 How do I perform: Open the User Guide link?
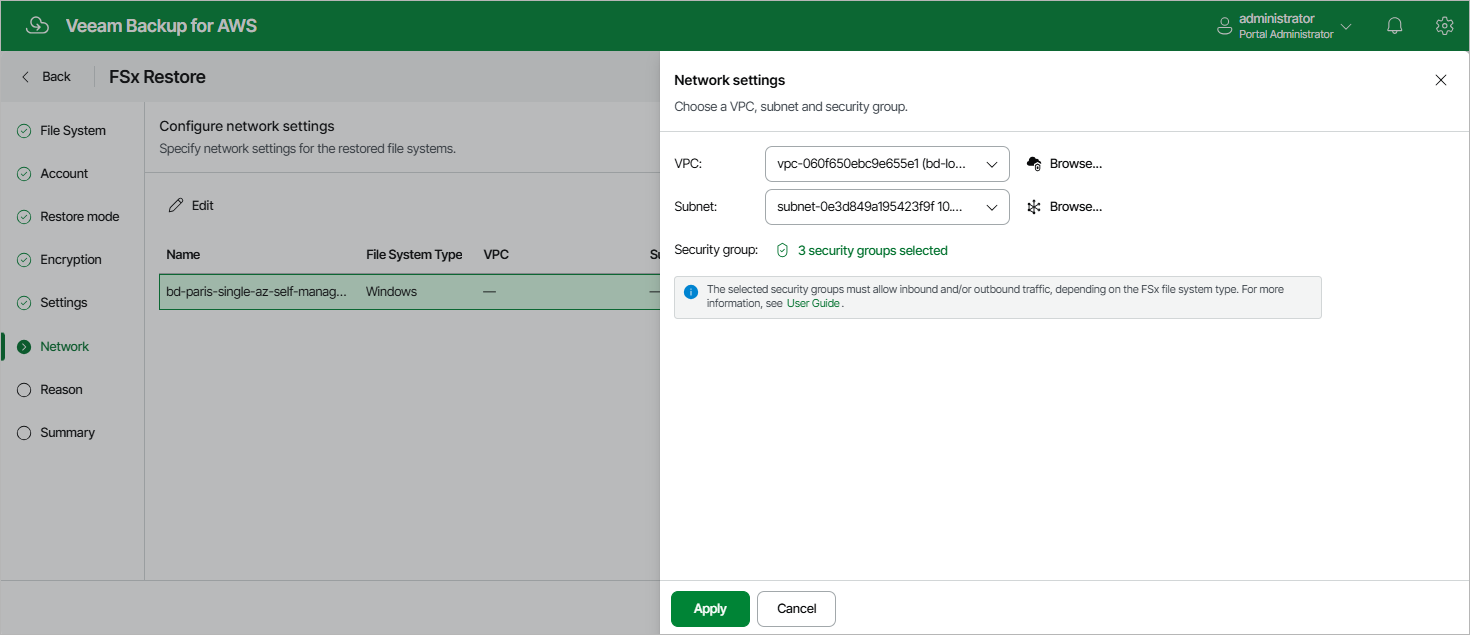813,303
